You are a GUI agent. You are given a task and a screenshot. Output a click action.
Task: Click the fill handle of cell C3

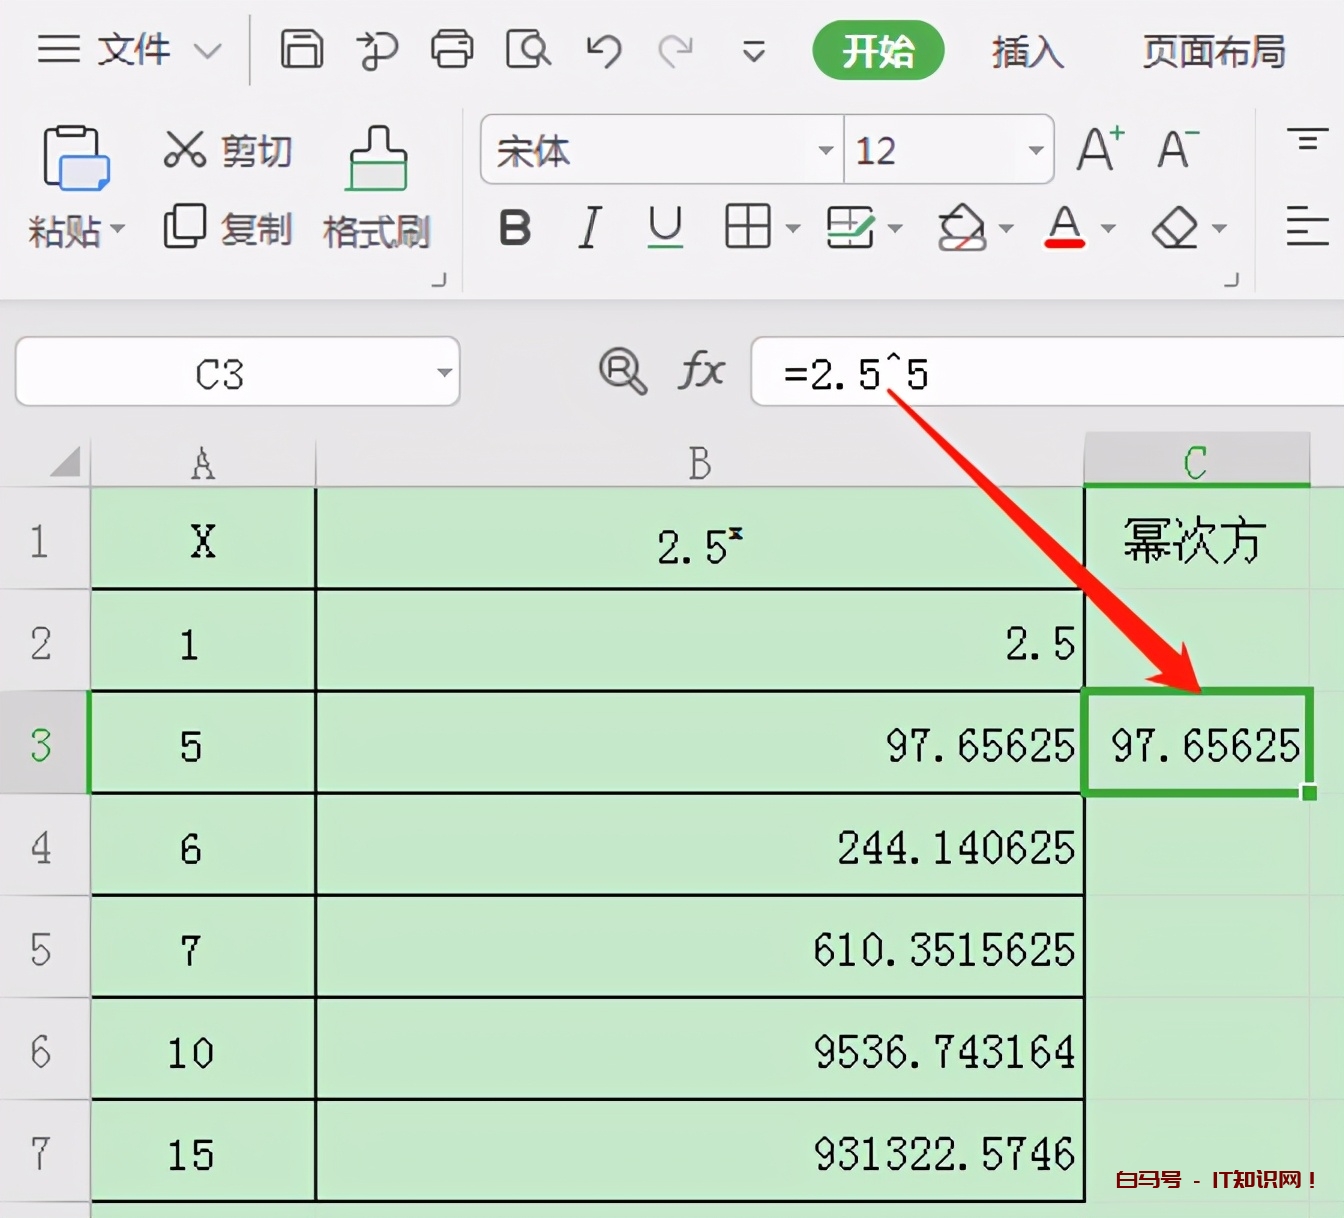click(x=1309, y=793)
